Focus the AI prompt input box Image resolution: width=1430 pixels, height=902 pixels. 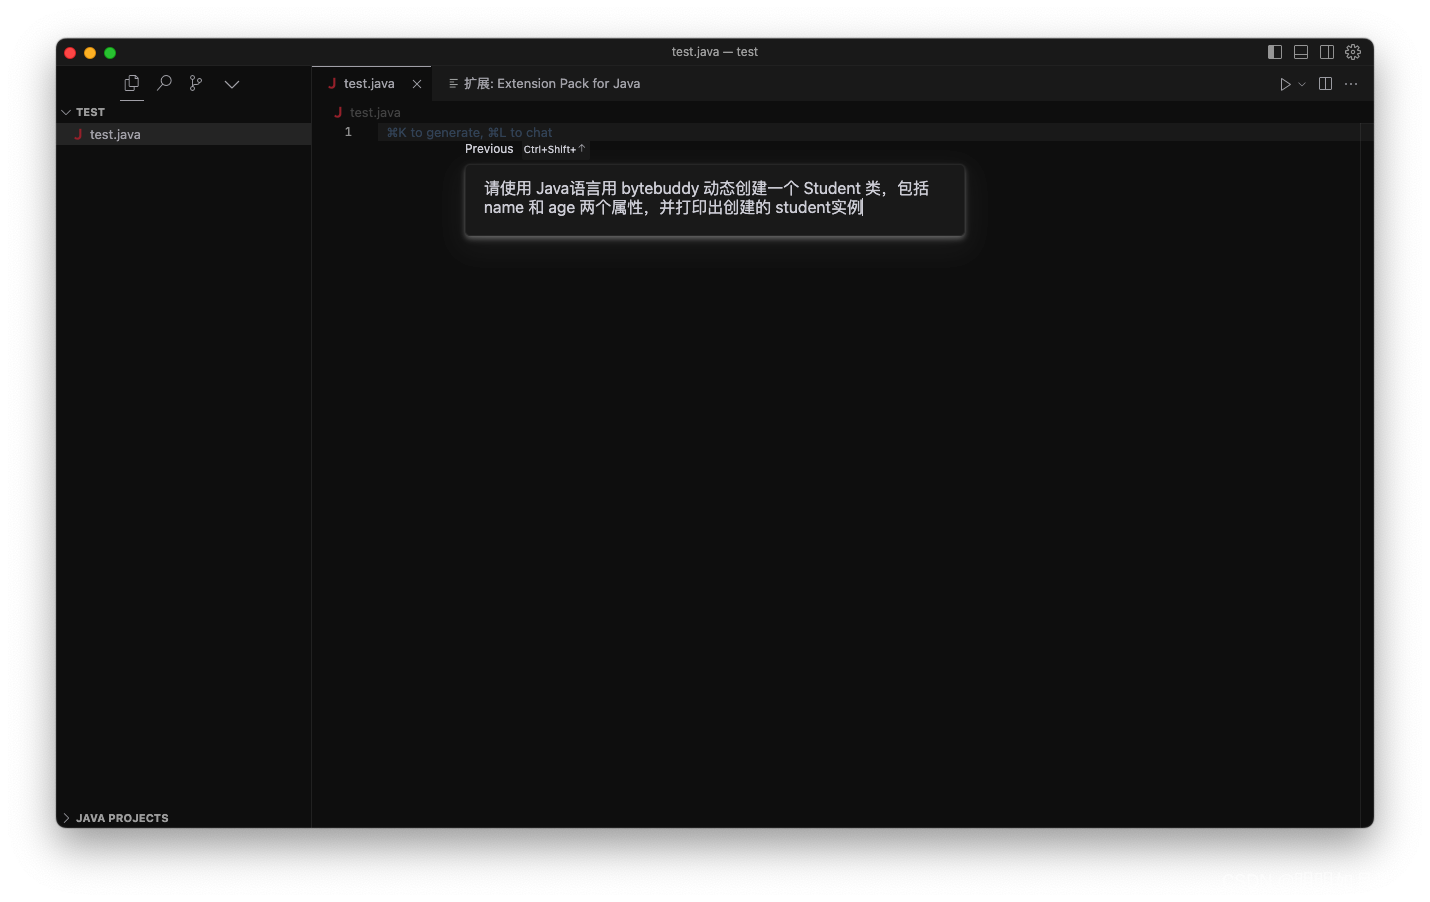coord(715,200)
